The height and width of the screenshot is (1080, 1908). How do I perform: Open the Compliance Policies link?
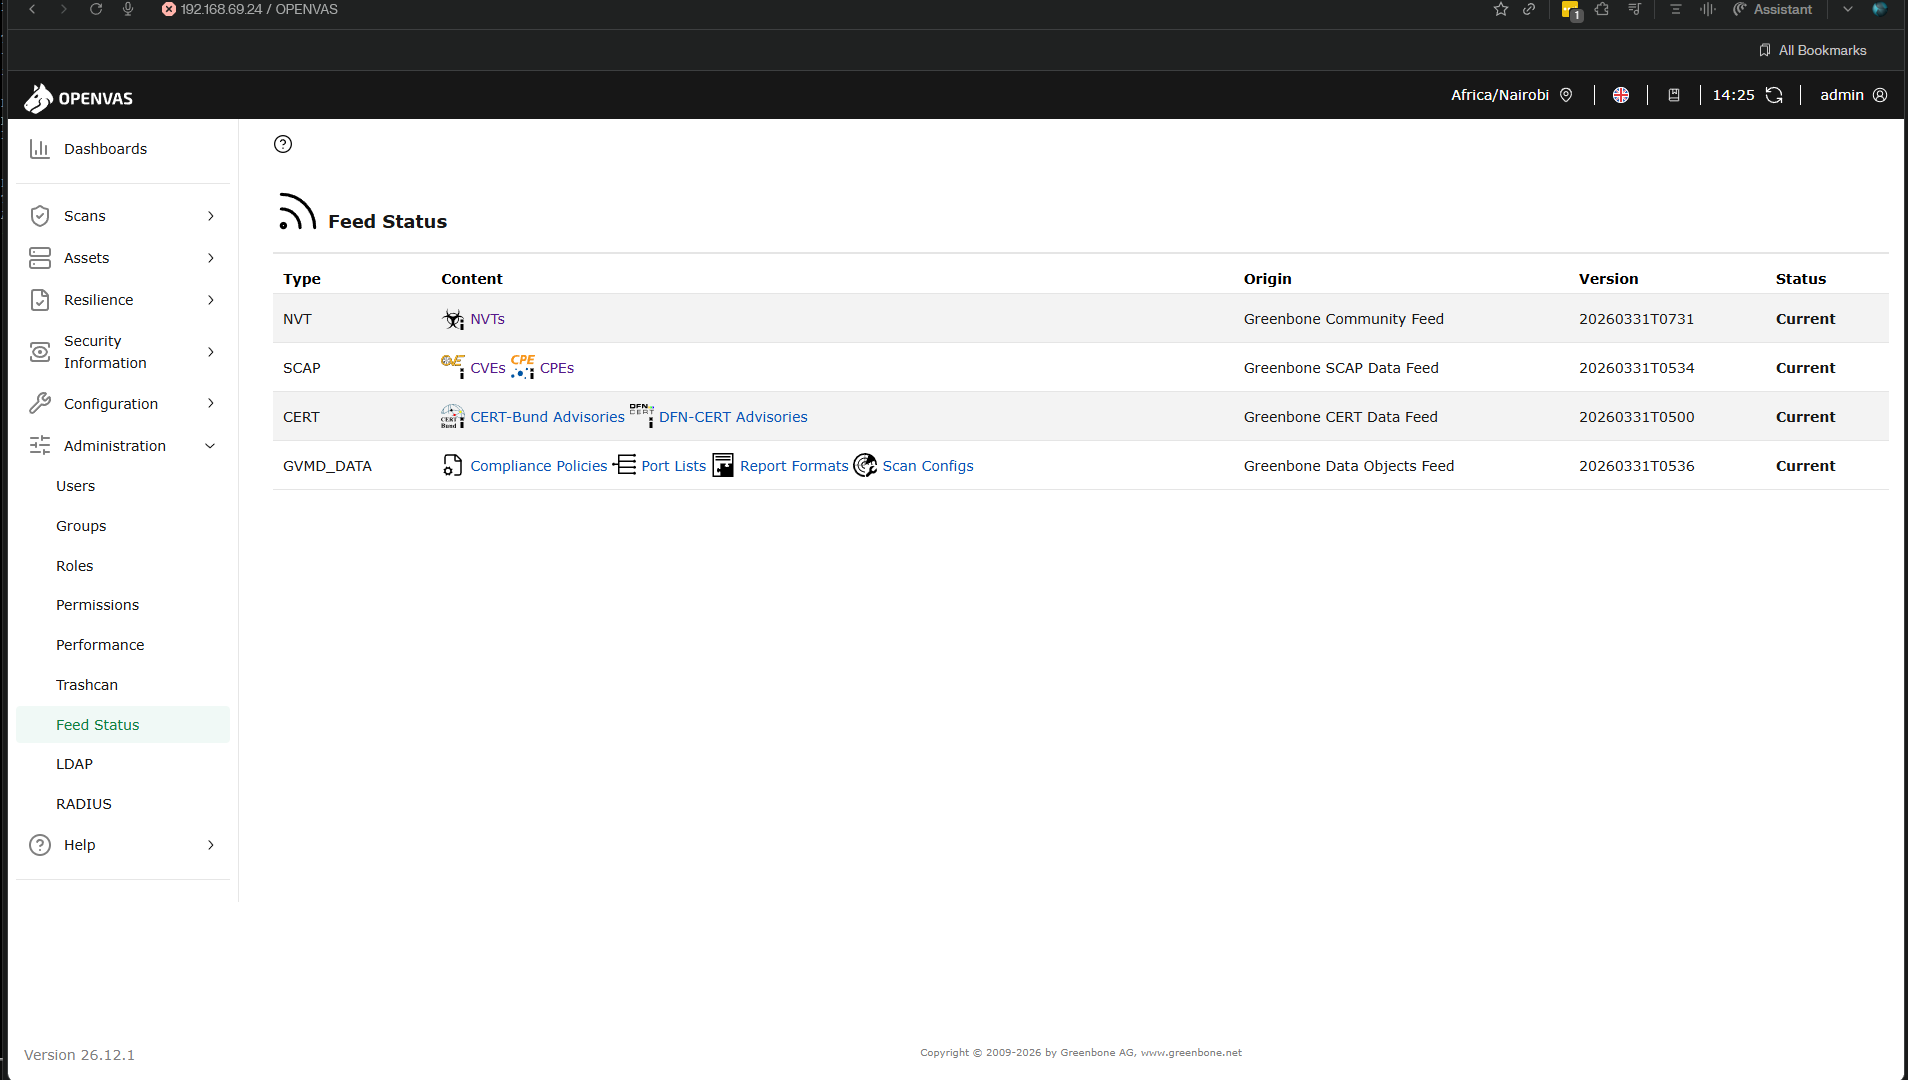pyautogui.click(x=538, y=466)
